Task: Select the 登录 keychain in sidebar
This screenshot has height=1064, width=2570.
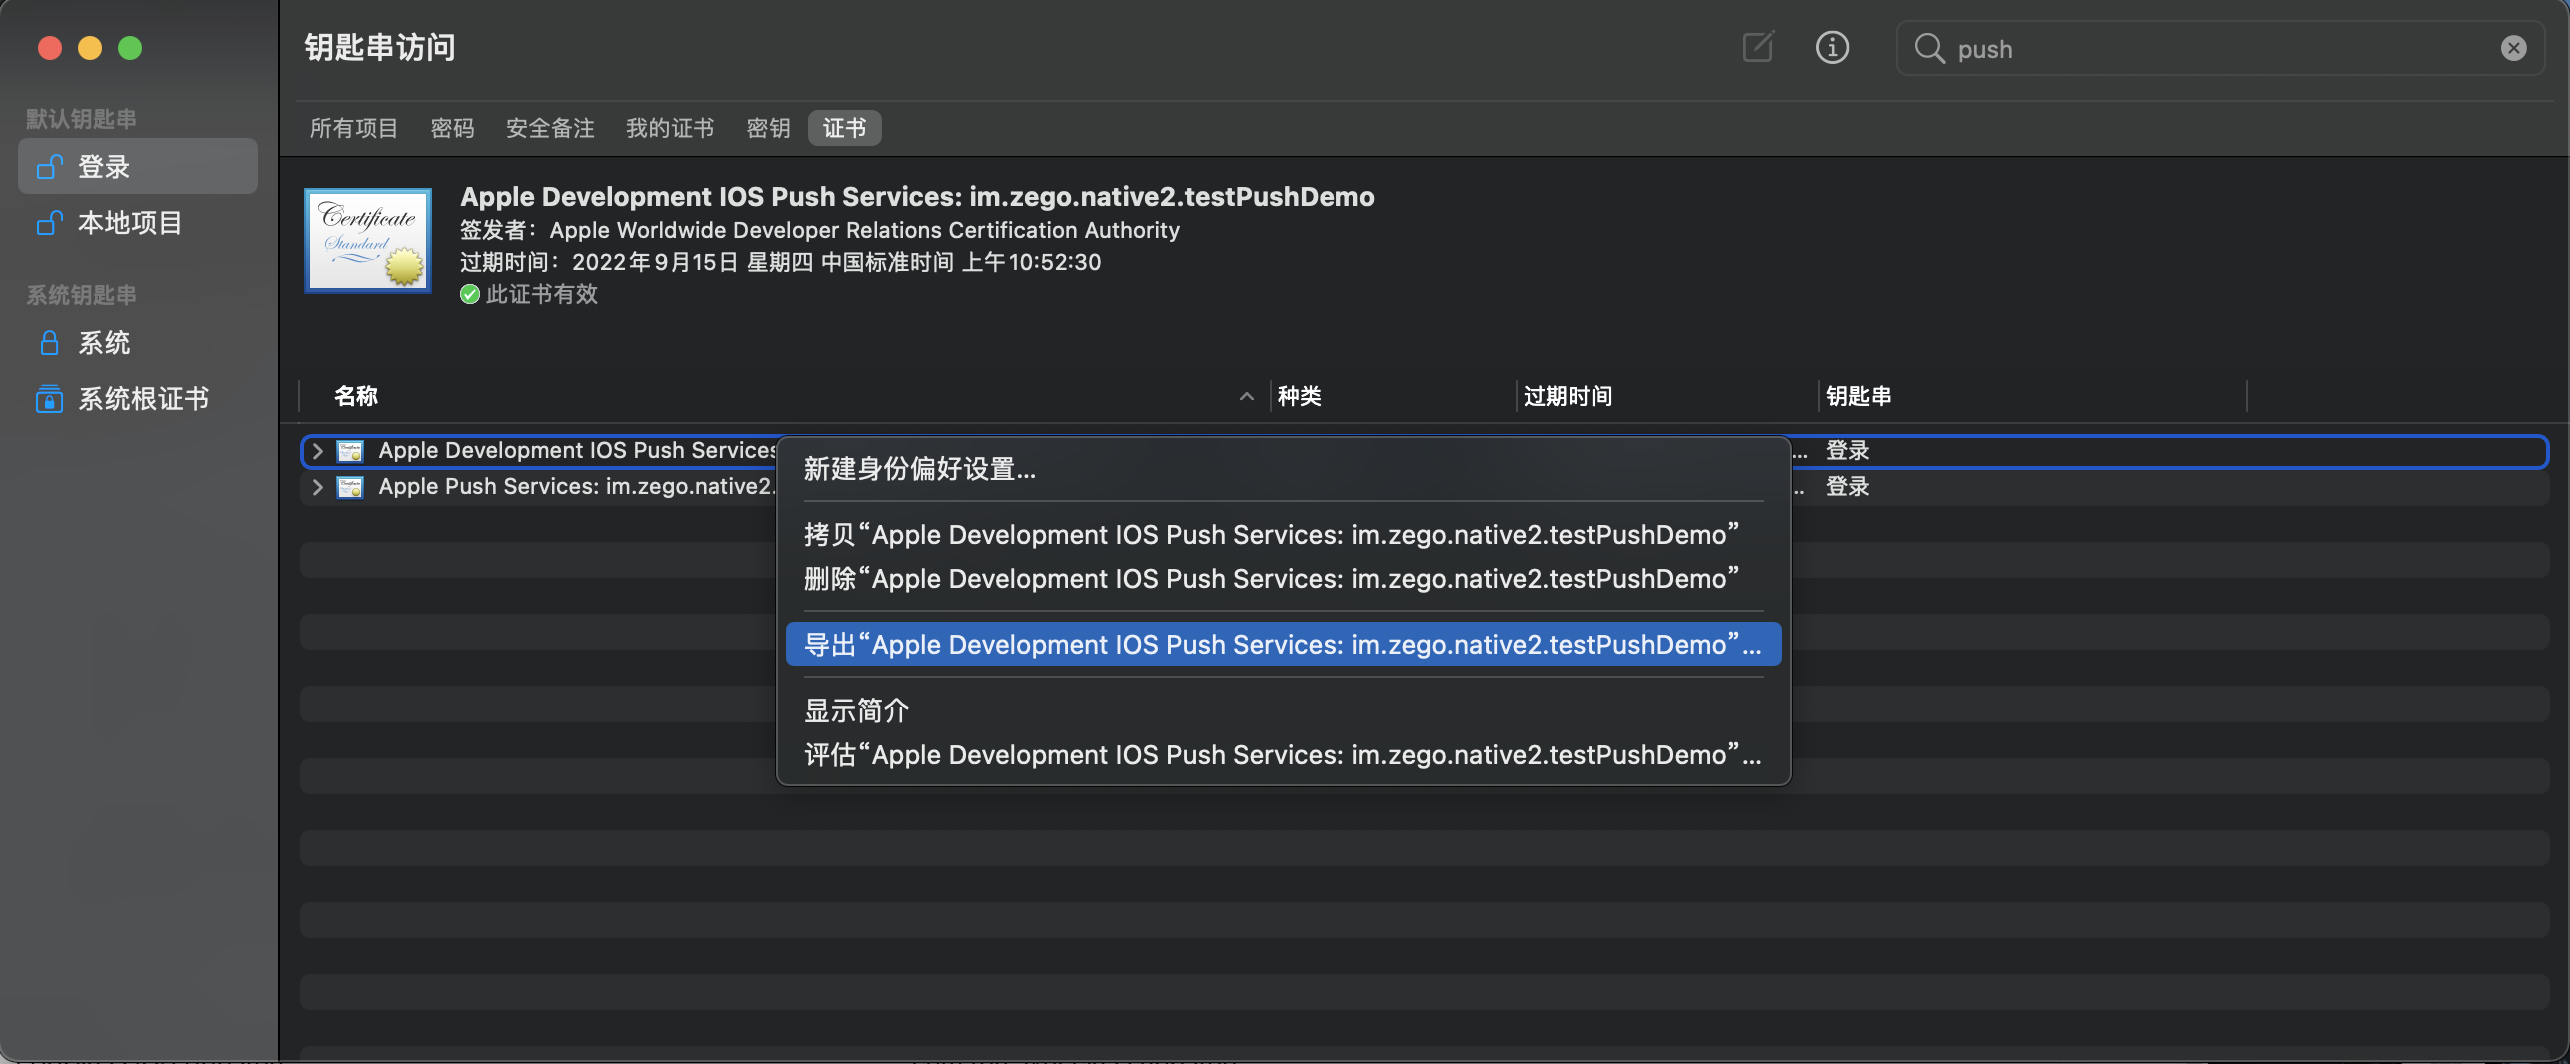Action: [x=138, y=166]
